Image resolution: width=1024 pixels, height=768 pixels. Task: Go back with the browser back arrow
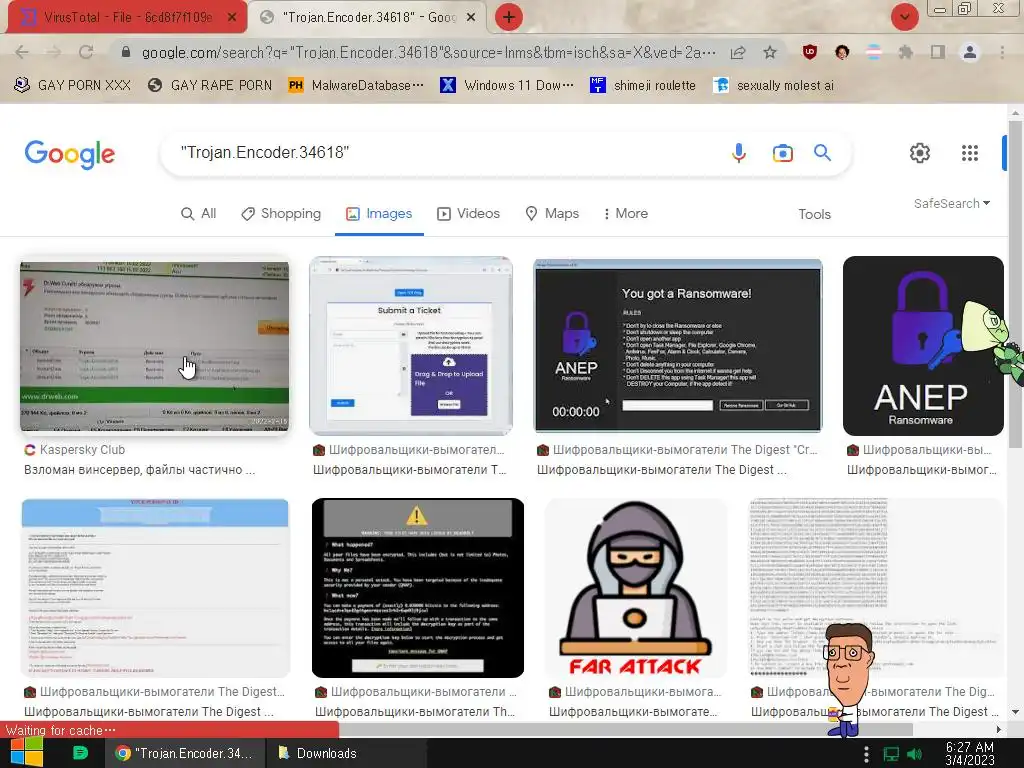tap(22, 52)
